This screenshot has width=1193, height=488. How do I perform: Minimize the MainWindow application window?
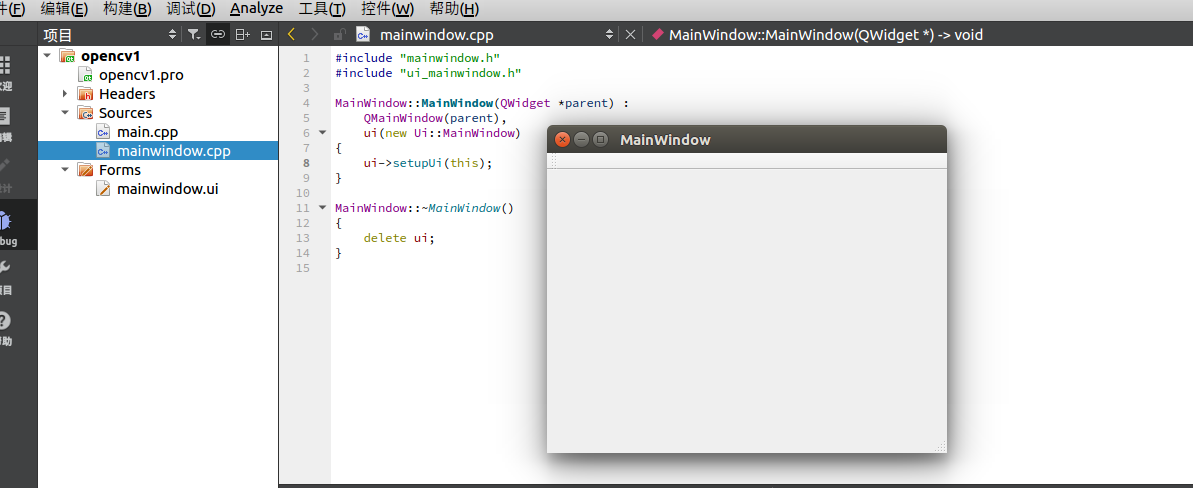(x=581, y=139)
